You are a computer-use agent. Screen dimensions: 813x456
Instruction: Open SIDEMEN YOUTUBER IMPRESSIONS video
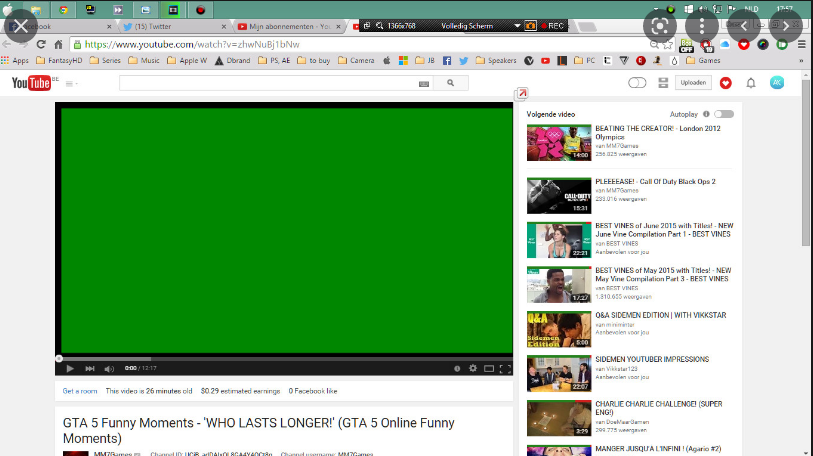652,360
